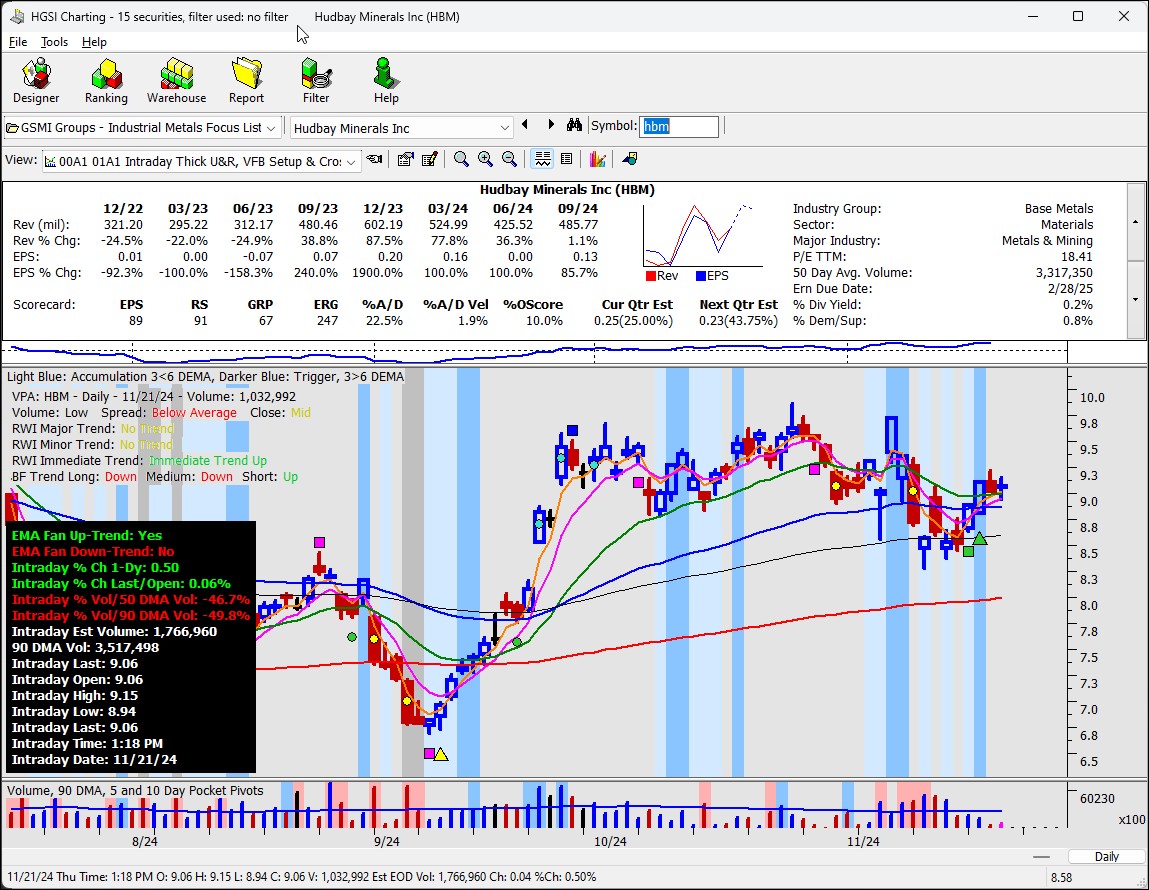This screenshot has height=890, width=1149.
Task: Click the green triangle marker on chart
Action: click(980, 538)
